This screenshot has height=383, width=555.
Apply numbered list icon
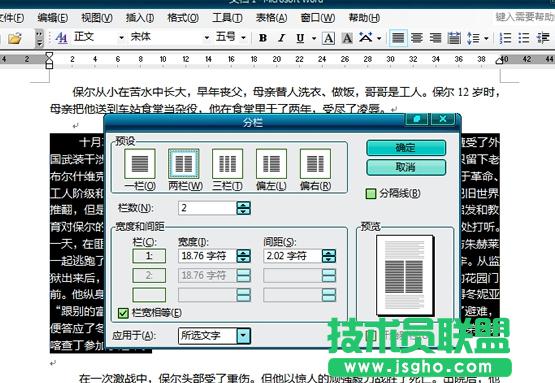505,38
